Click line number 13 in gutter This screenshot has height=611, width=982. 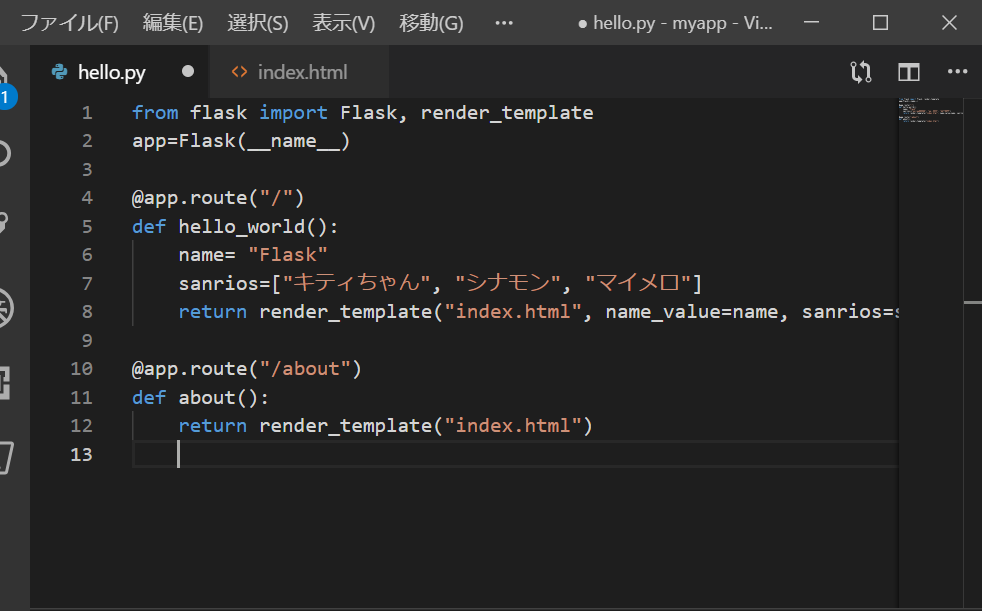point(81,455)
